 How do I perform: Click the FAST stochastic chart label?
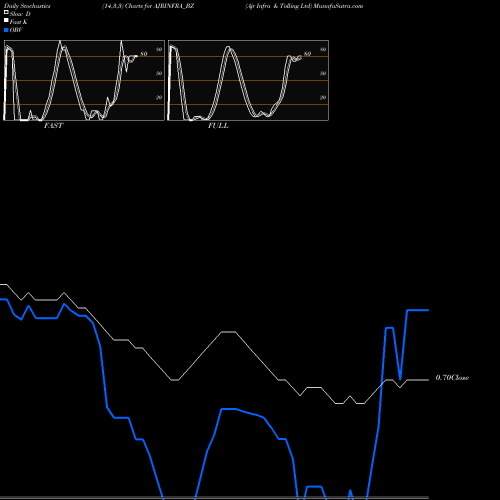point(53,126)
